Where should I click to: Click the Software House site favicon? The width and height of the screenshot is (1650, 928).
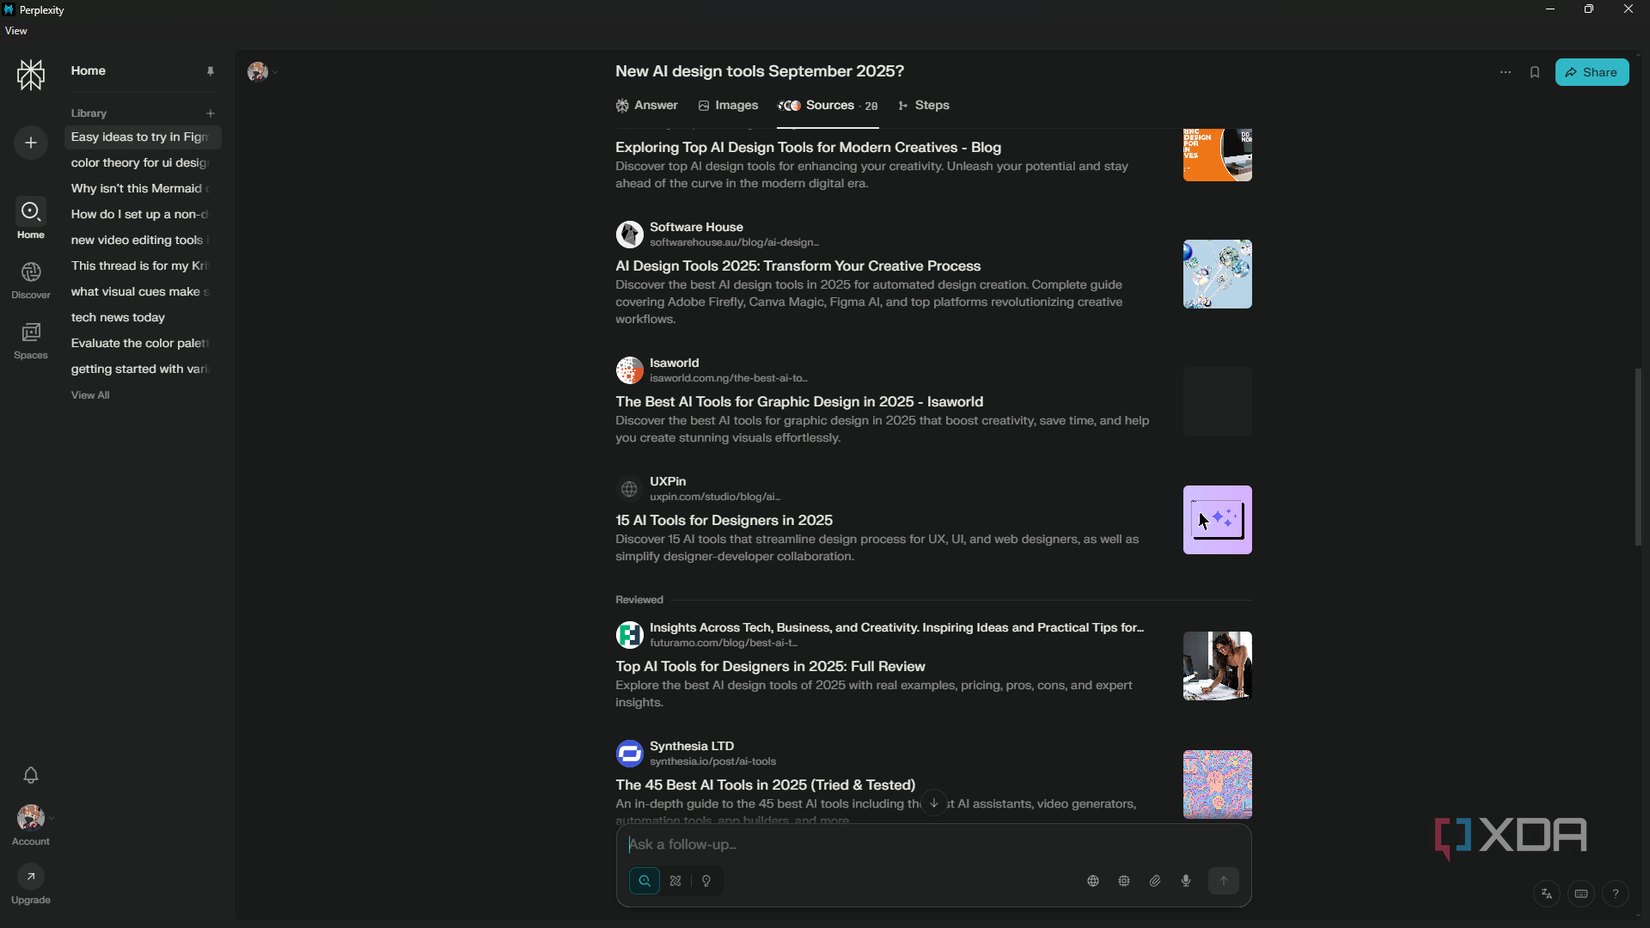pos(629,234)
